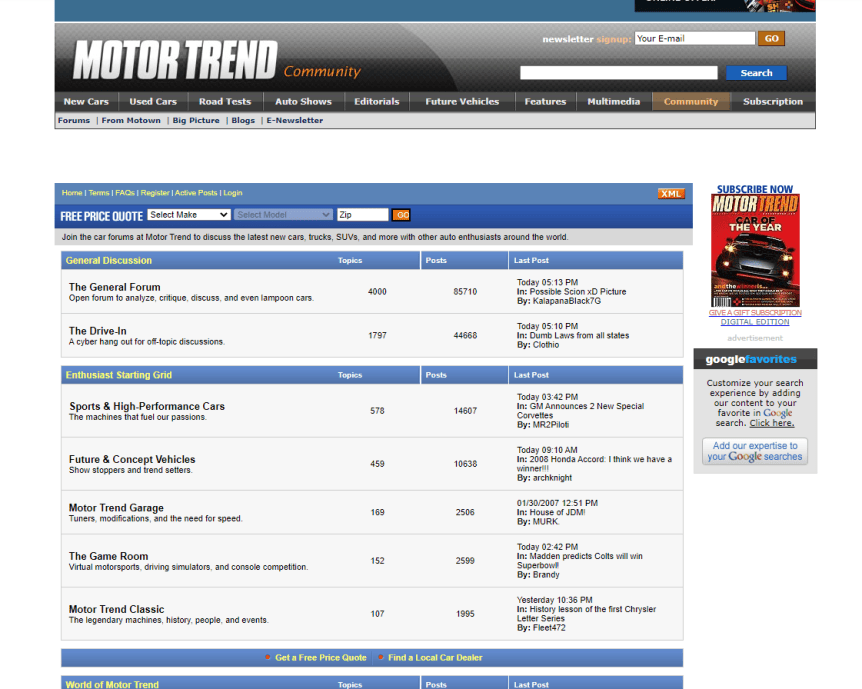Click the Motor Trend logo

point(175,60)
